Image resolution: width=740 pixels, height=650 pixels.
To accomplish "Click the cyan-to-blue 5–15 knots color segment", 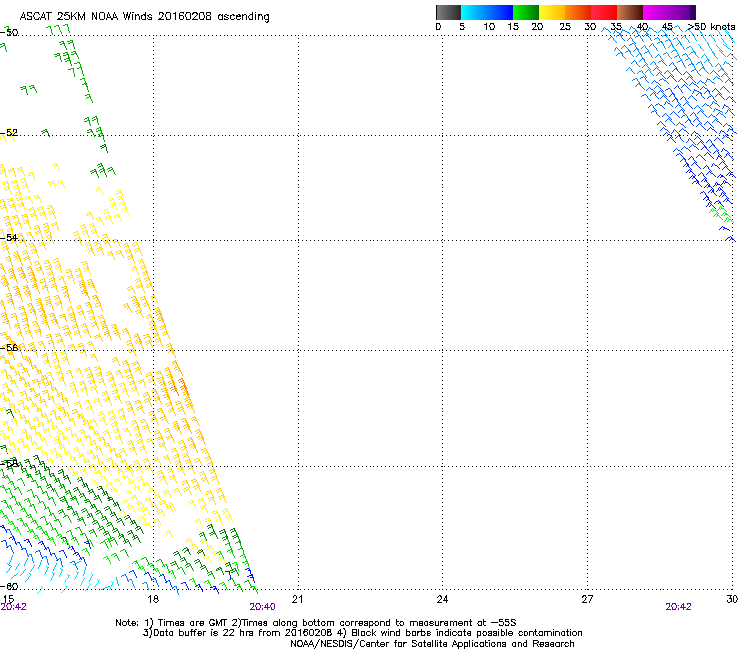I will coord(487,12).
